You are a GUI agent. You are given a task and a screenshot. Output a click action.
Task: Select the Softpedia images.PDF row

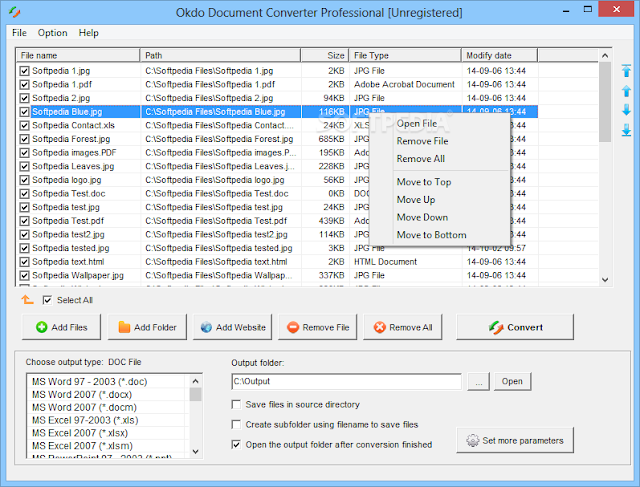click(x=278, y=153)
